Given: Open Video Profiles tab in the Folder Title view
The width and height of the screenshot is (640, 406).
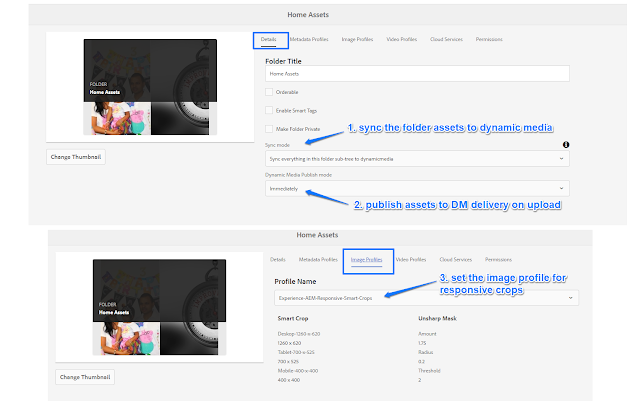Looking at the screenshot, I should tap(402, 39).
